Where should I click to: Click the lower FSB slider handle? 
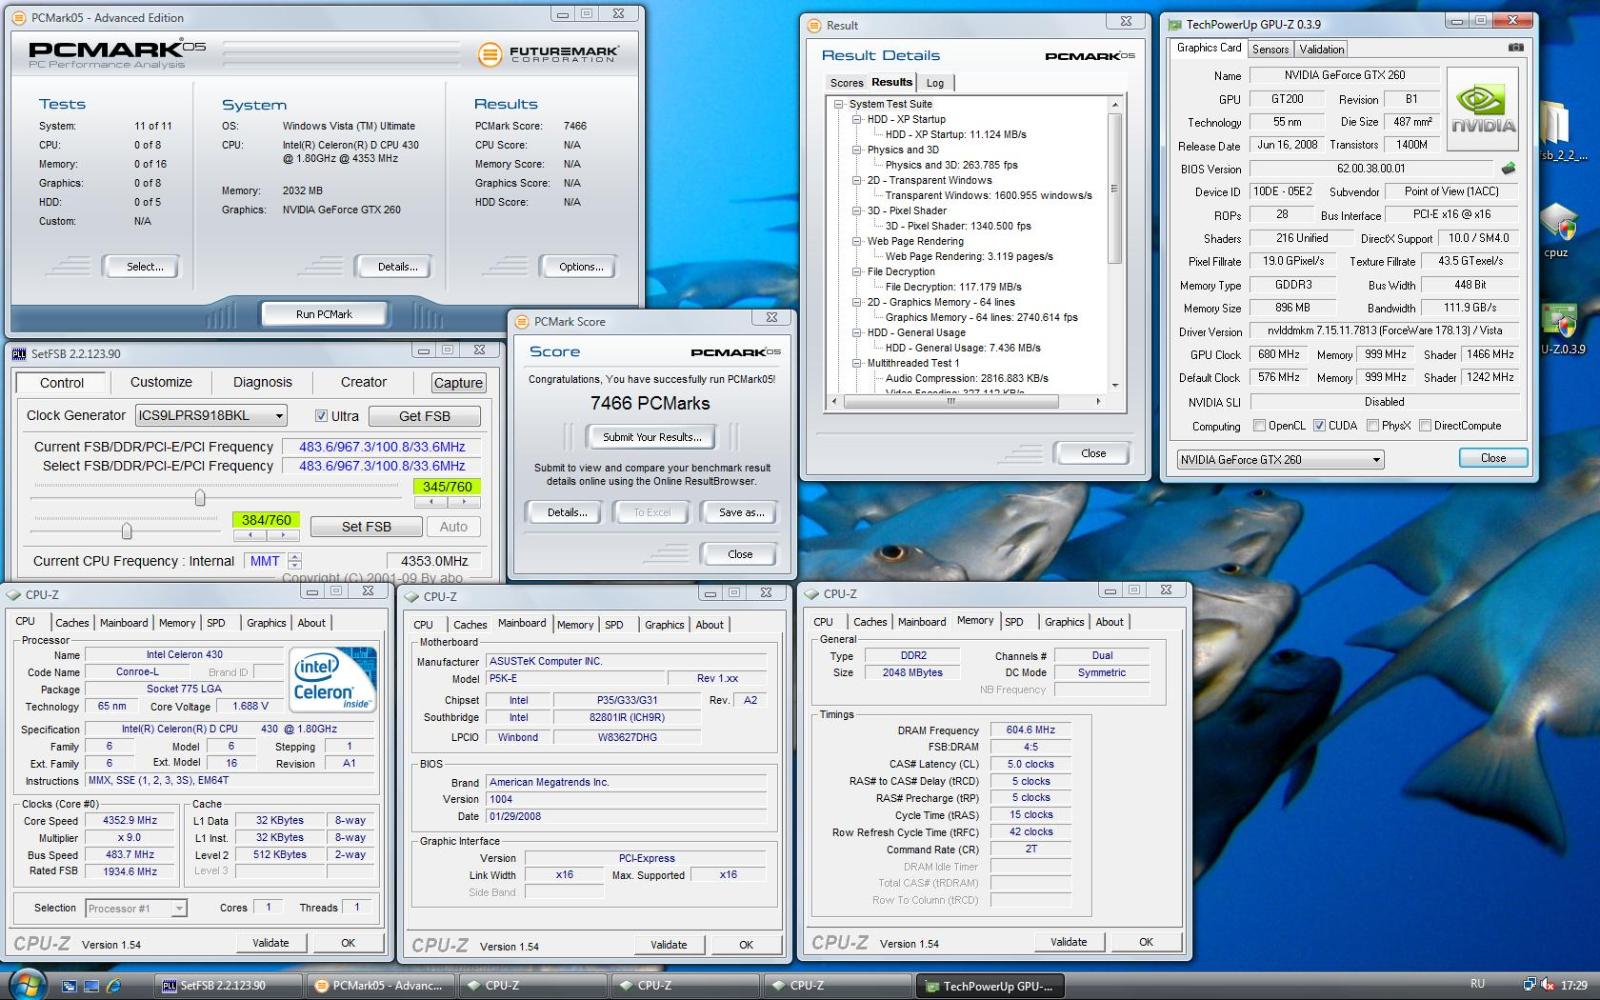pyautogui.click(x=126, y=530)
